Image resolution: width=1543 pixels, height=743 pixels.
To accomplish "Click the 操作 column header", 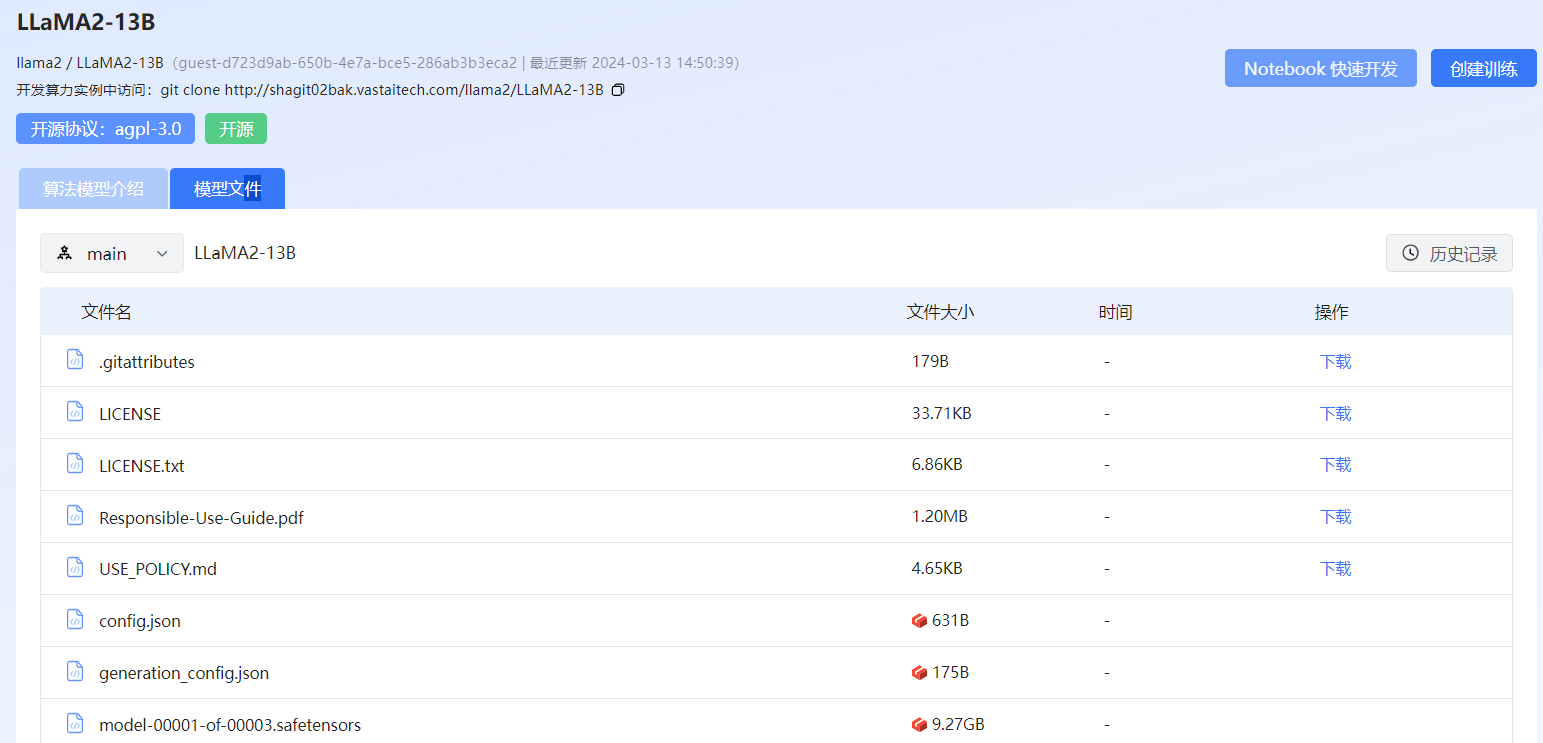I will pos(1331,312).
